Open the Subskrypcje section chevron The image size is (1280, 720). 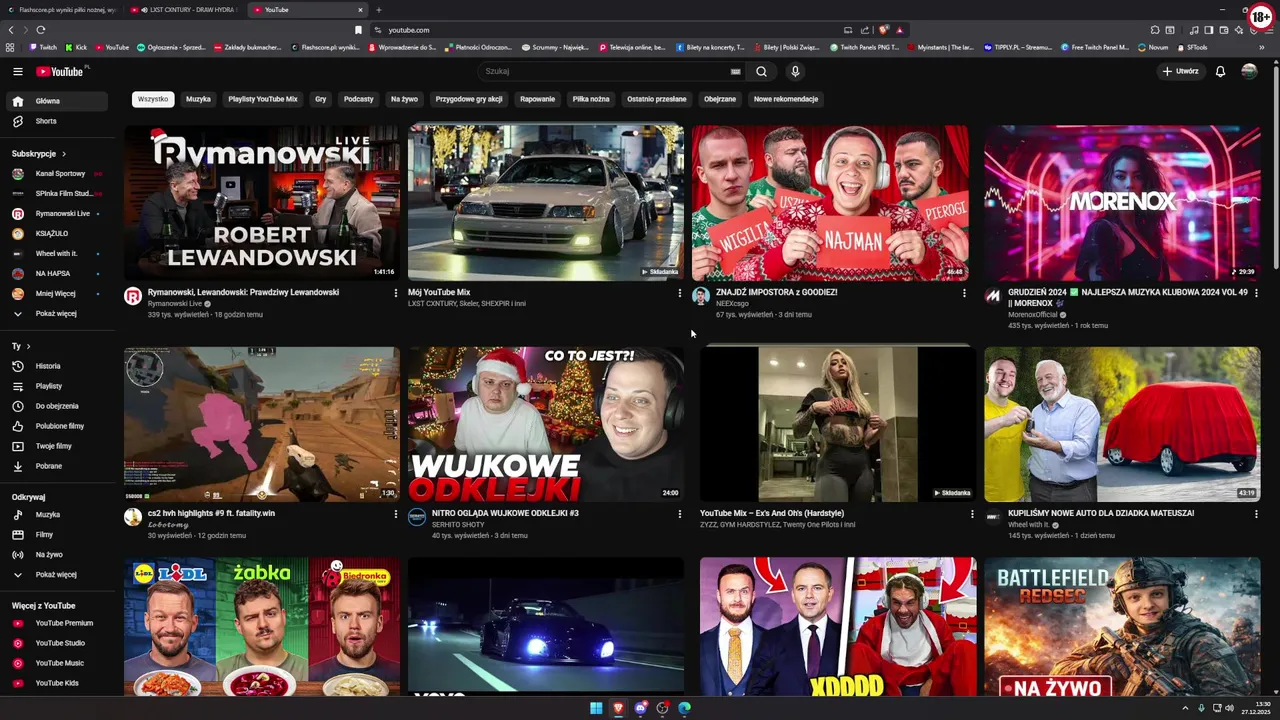[63, 154]
